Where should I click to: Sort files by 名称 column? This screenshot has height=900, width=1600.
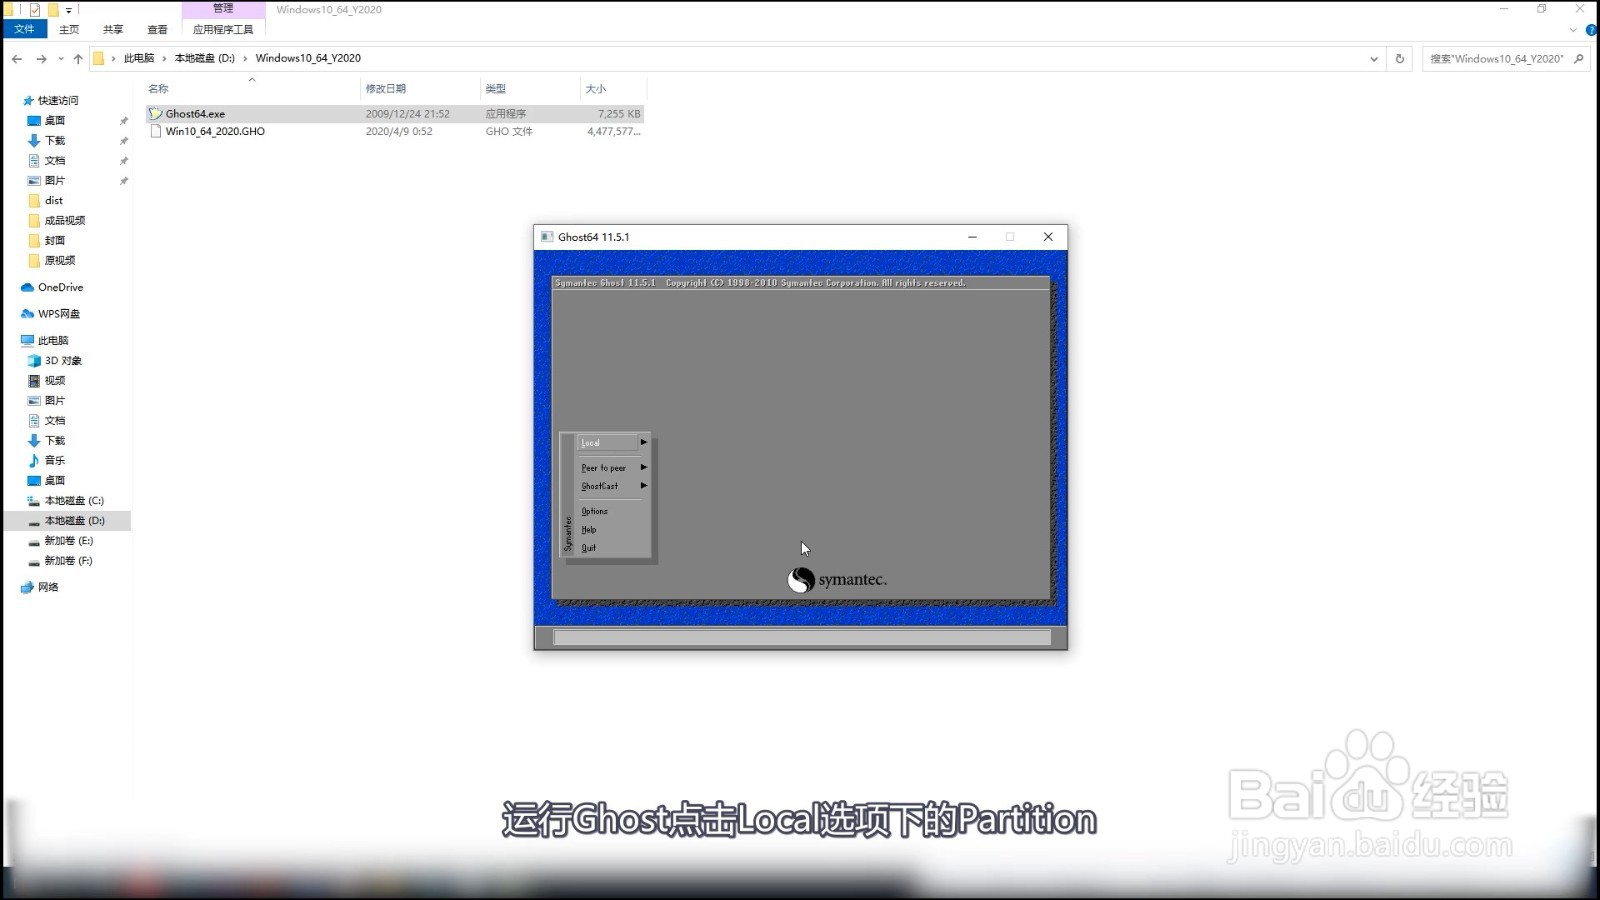(158, 89)
